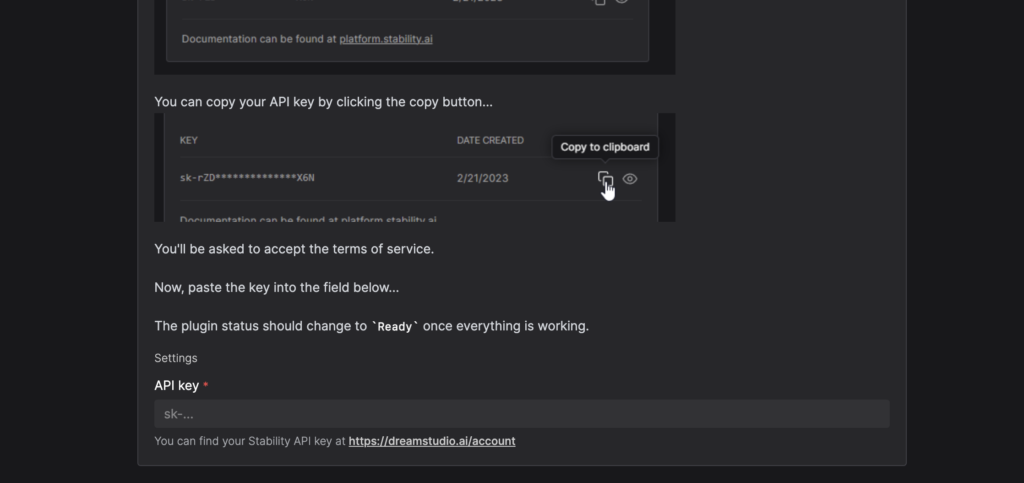
Task: Click the masked key sk-rZD text
Action: (x=247, y=178)
